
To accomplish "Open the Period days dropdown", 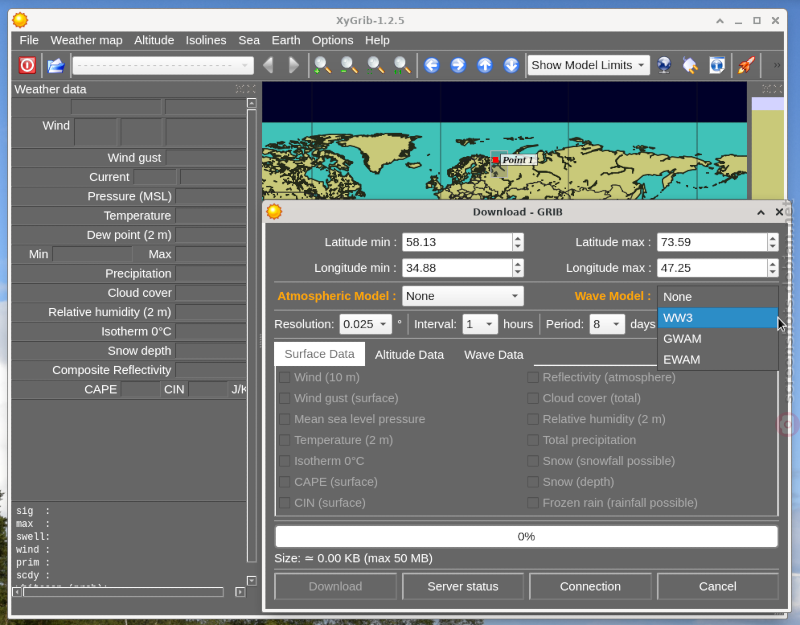I will click(607, 324).
